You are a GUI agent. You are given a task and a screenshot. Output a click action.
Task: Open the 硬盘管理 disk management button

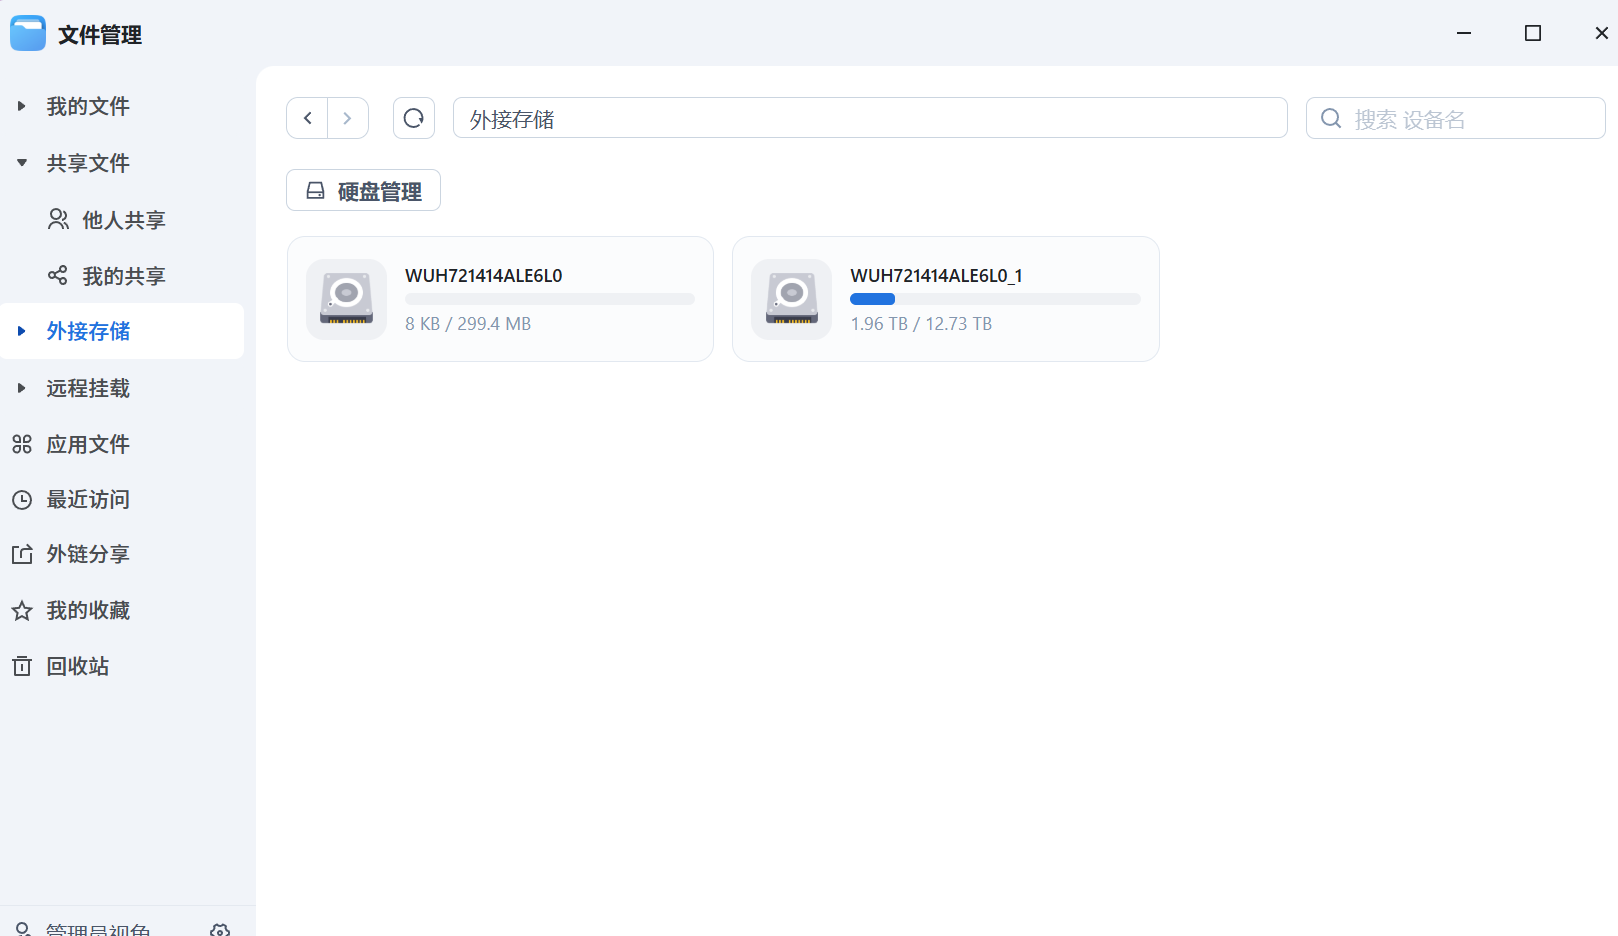363,190
